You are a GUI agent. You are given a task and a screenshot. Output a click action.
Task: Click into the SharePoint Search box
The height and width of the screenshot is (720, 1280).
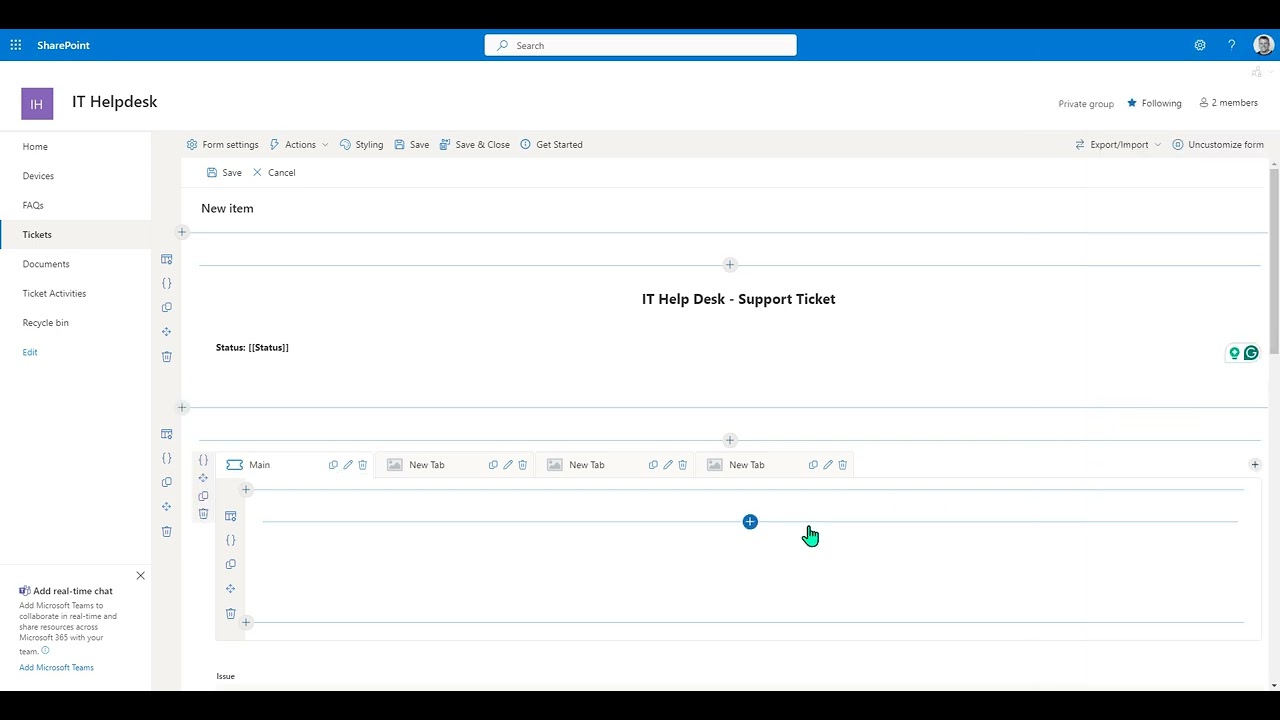pos(641,45)
